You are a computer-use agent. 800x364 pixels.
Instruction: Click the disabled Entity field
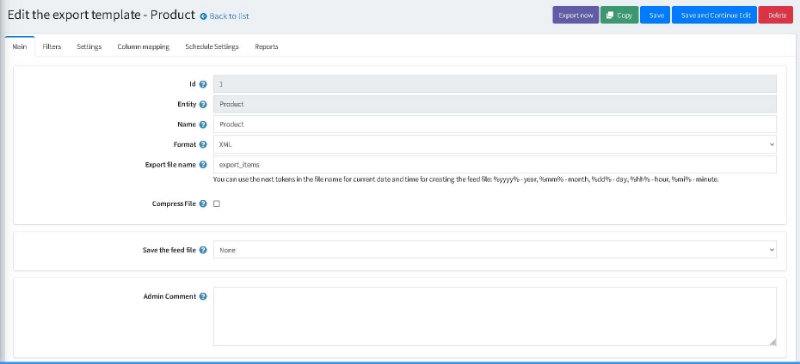pos(495,104)
